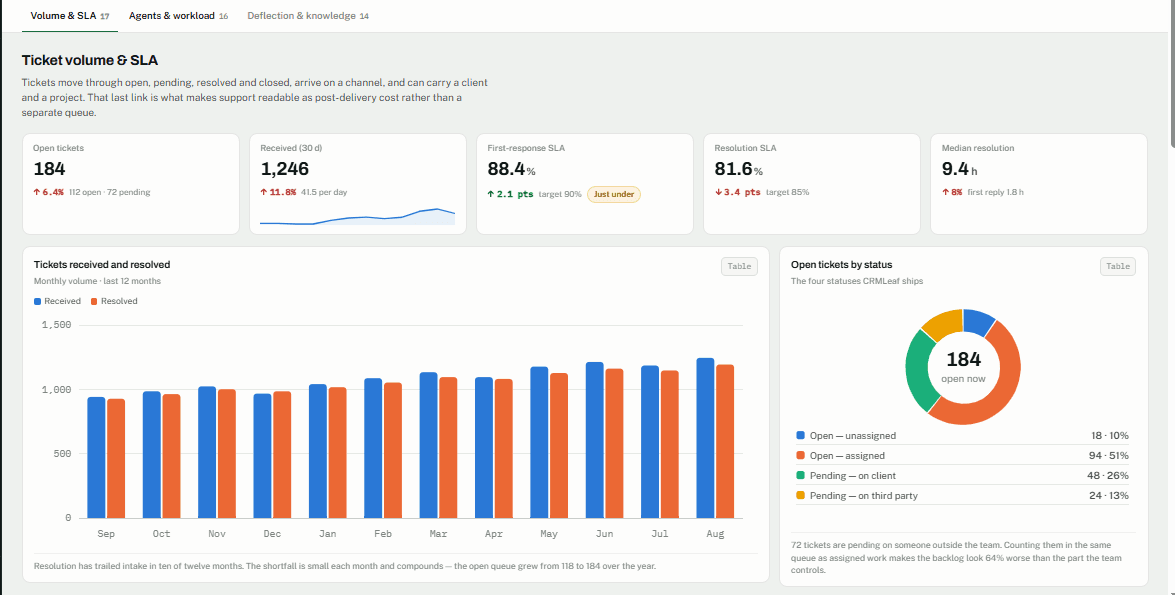Click the Median resolution 9.4 h value
1175x595 pixels.
(x=959, y=169)
